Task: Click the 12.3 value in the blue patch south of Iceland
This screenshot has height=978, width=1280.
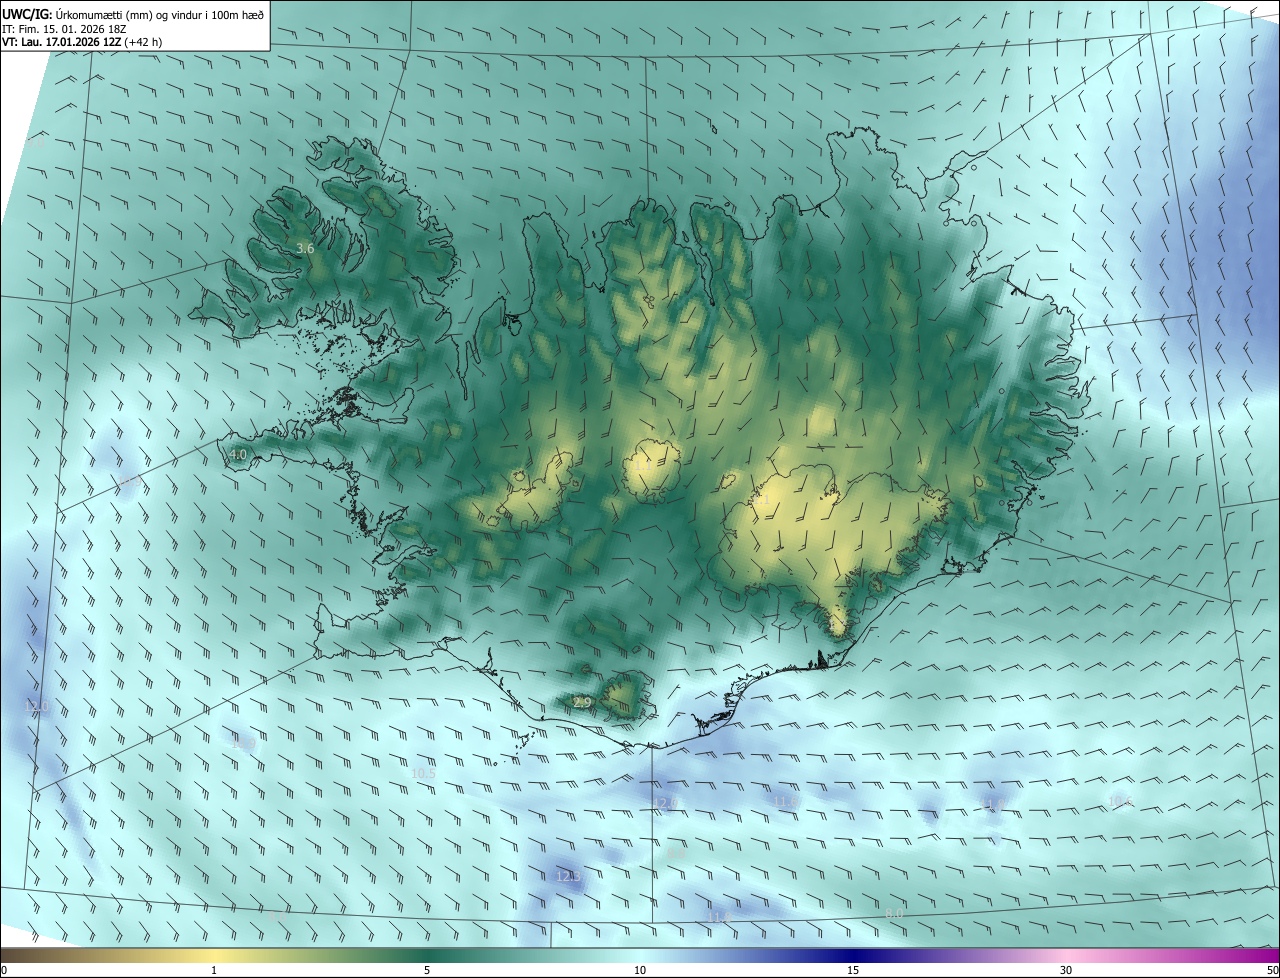Action: tap(567, 876)
